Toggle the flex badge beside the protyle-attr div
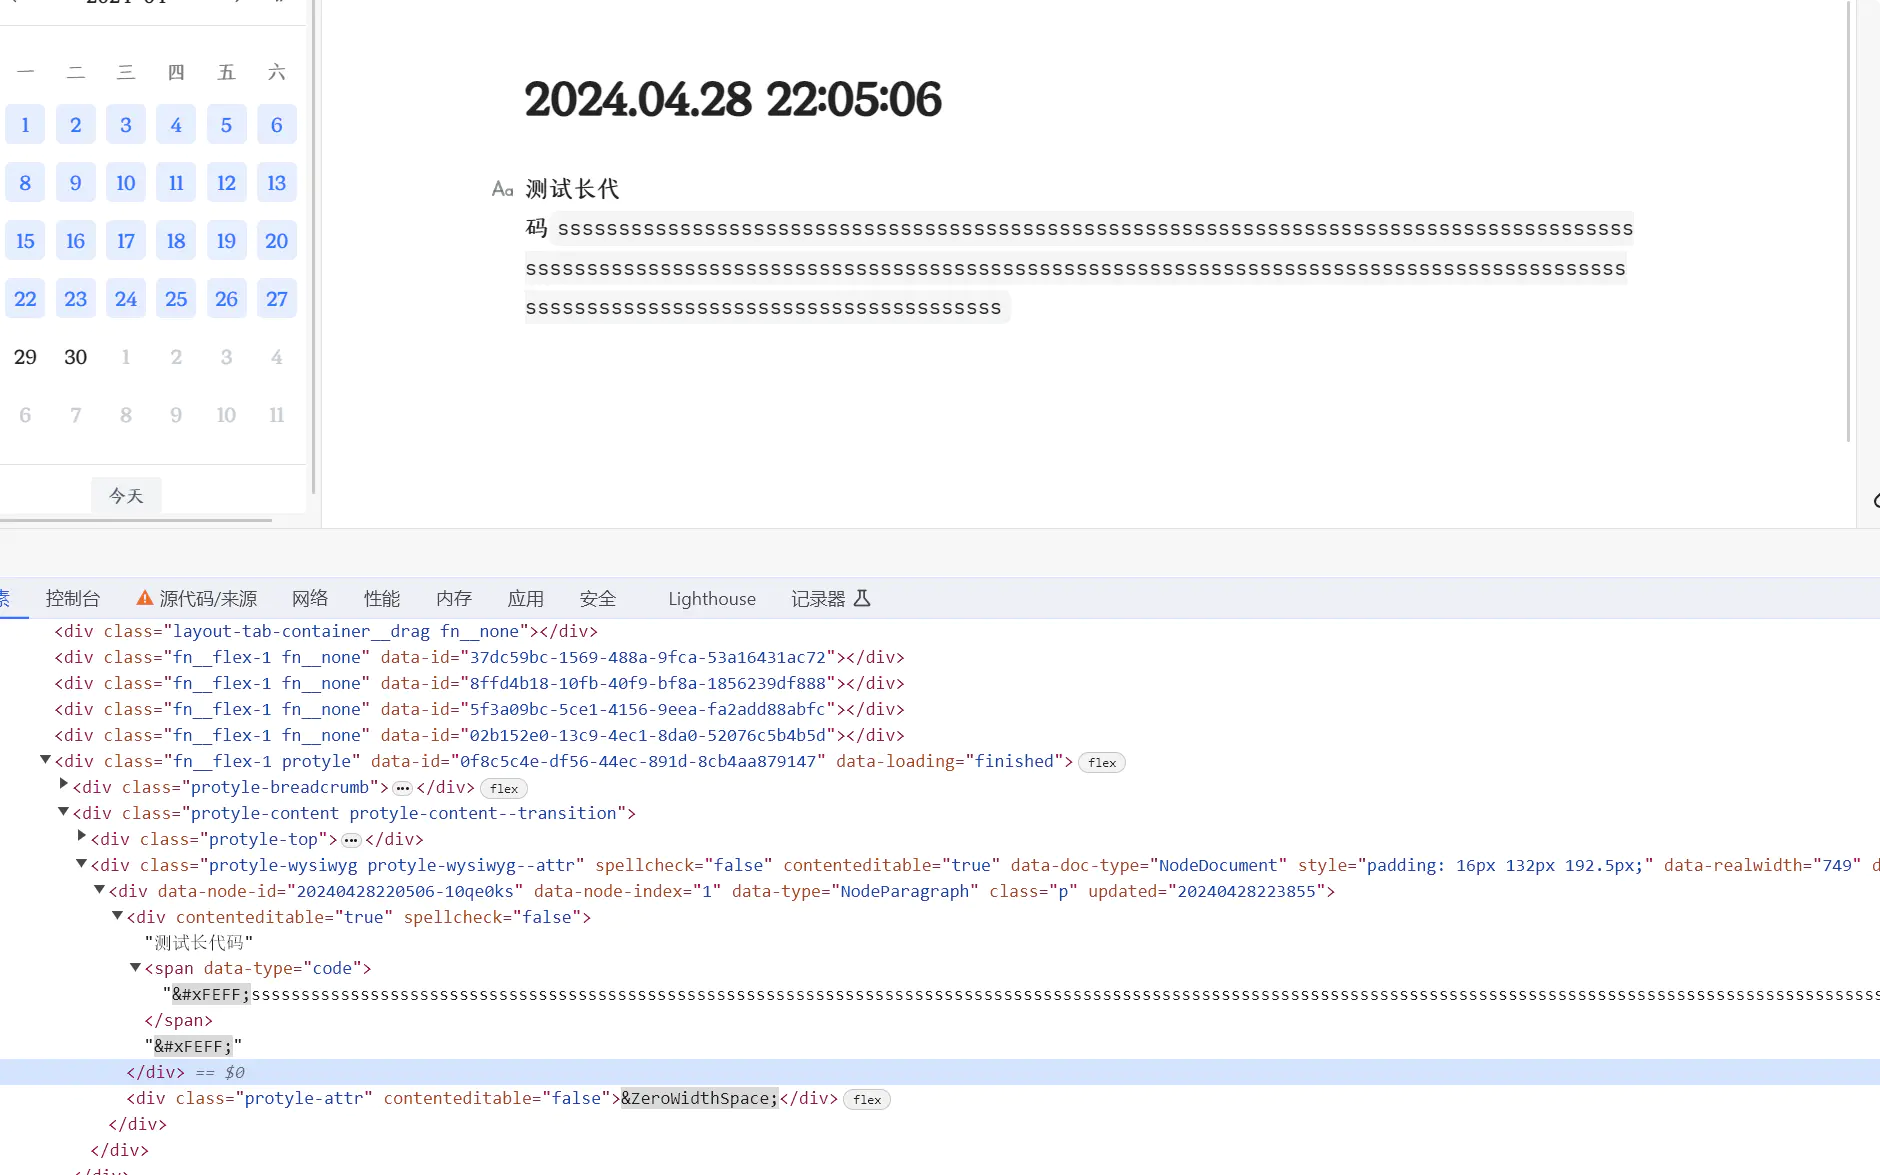The image size is (1880, 1175). pyautogui.click(x=866, y=1098)
